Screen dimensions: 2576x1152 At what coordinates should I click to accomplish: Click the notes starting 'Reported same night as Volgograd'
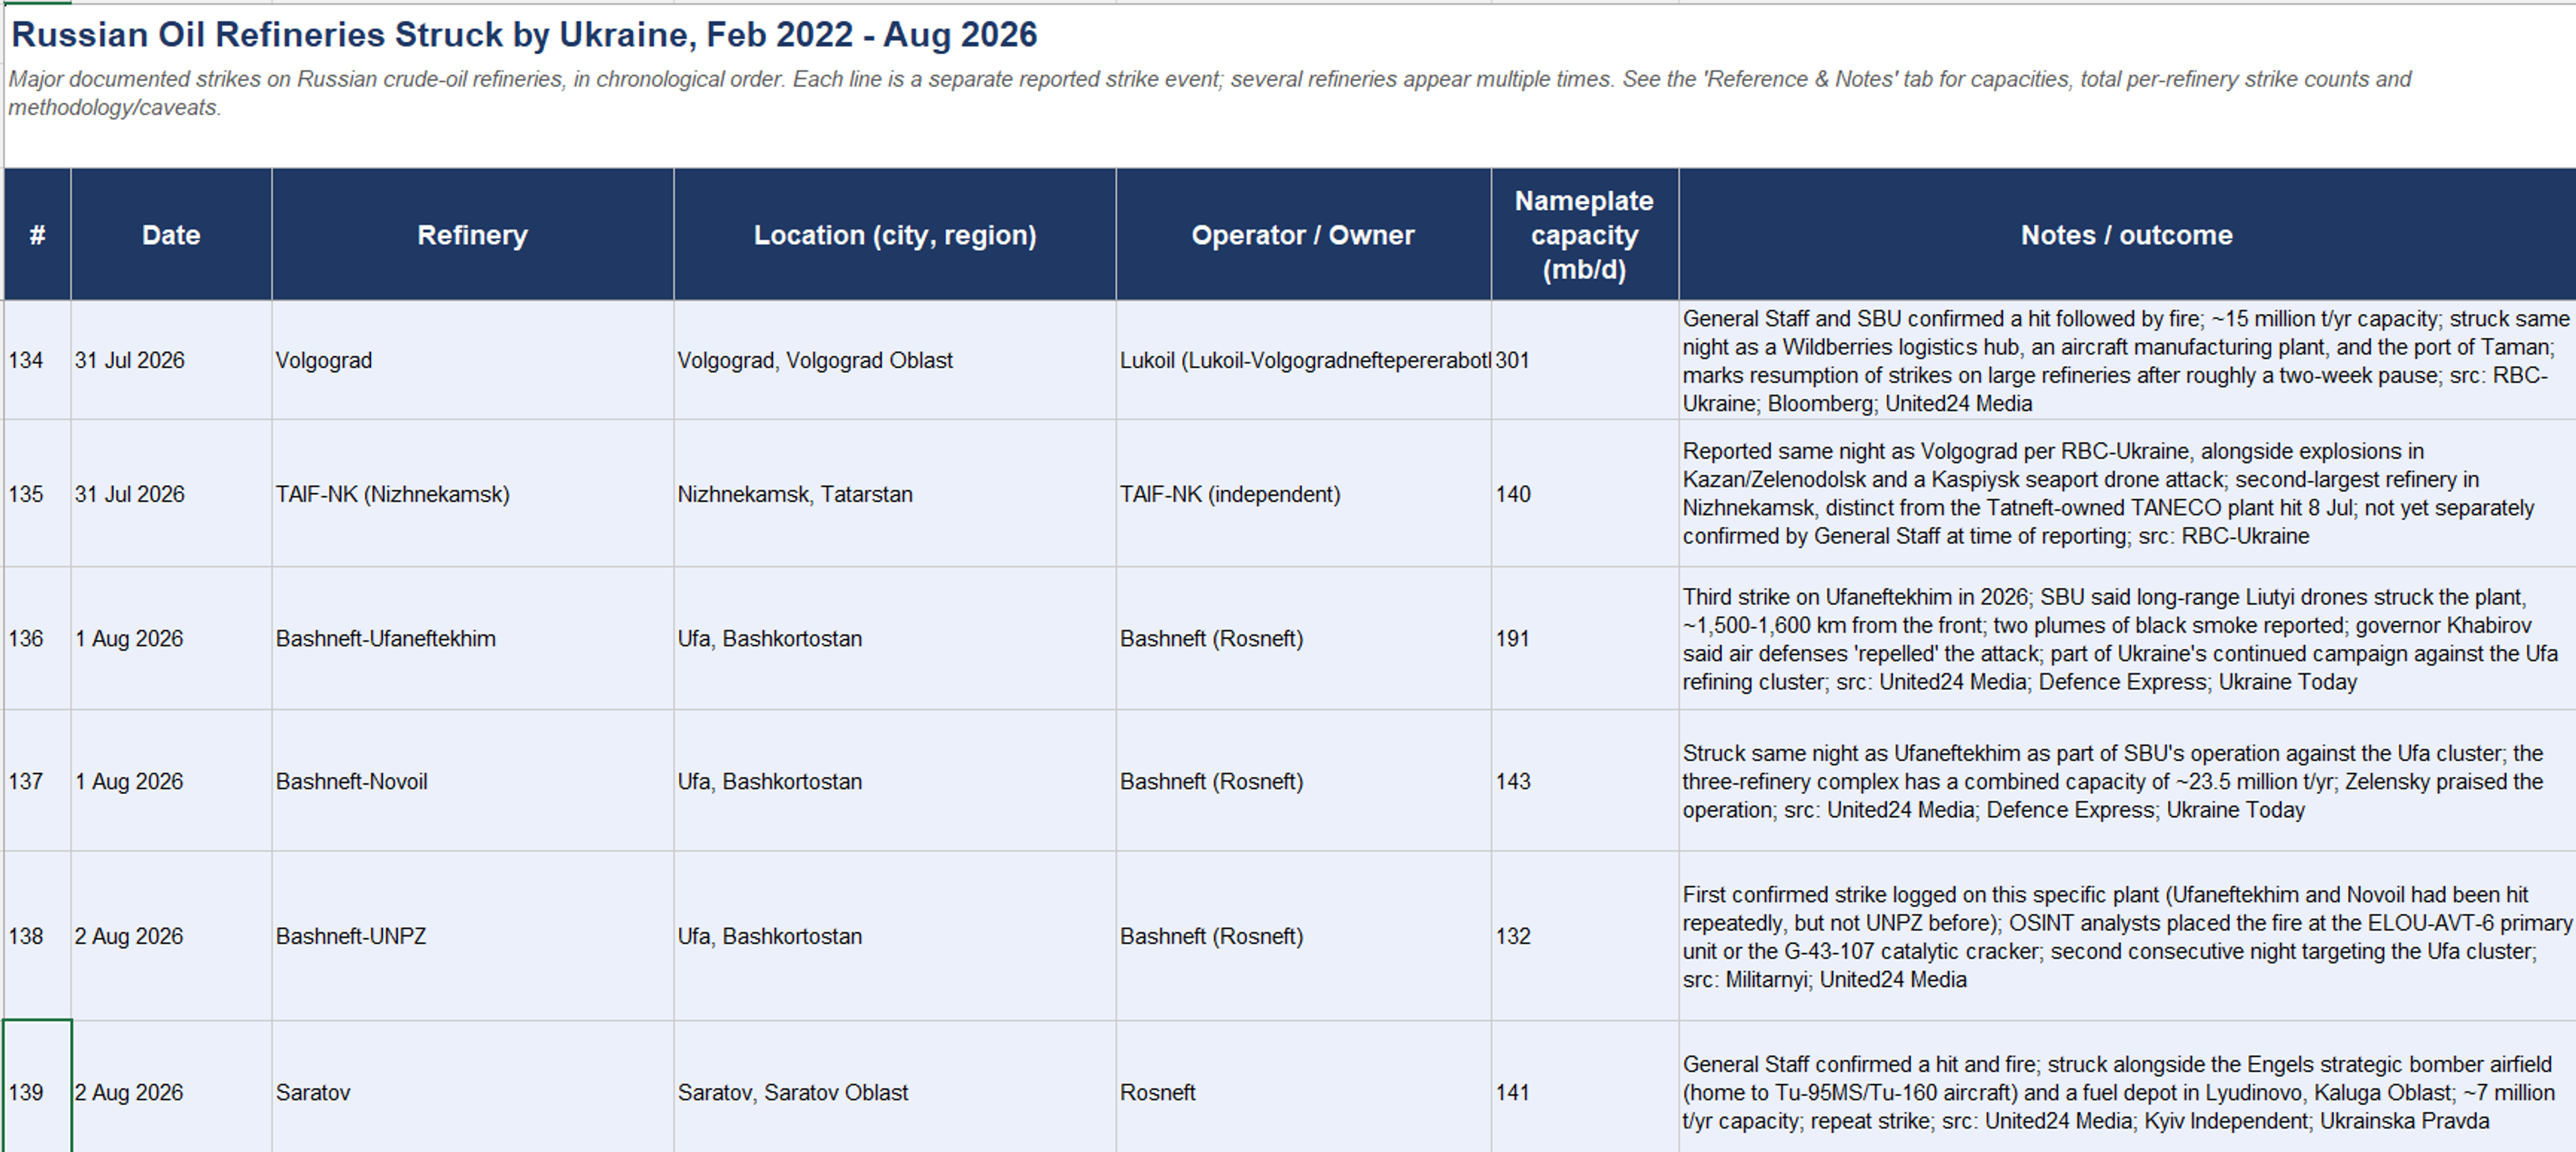point(2127,494)
